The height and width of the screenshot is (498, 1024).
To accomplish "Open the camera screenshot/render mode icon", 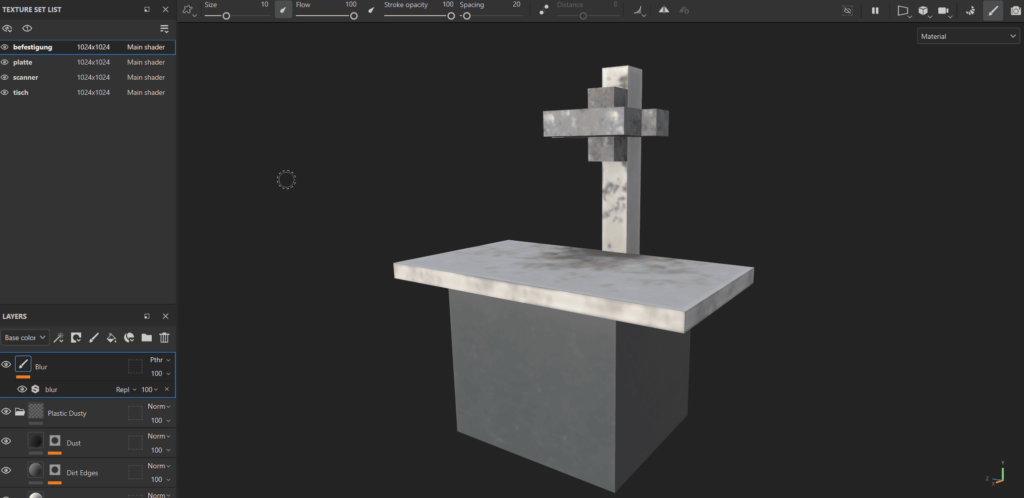I will pyautogui.click(x=1016, y=10).
